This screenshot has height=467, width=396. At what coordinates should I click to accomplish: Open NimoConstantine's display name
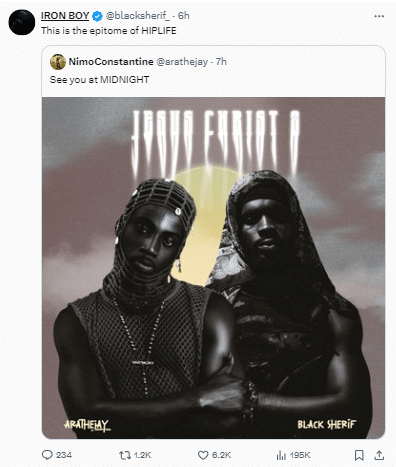click(111, 62)
